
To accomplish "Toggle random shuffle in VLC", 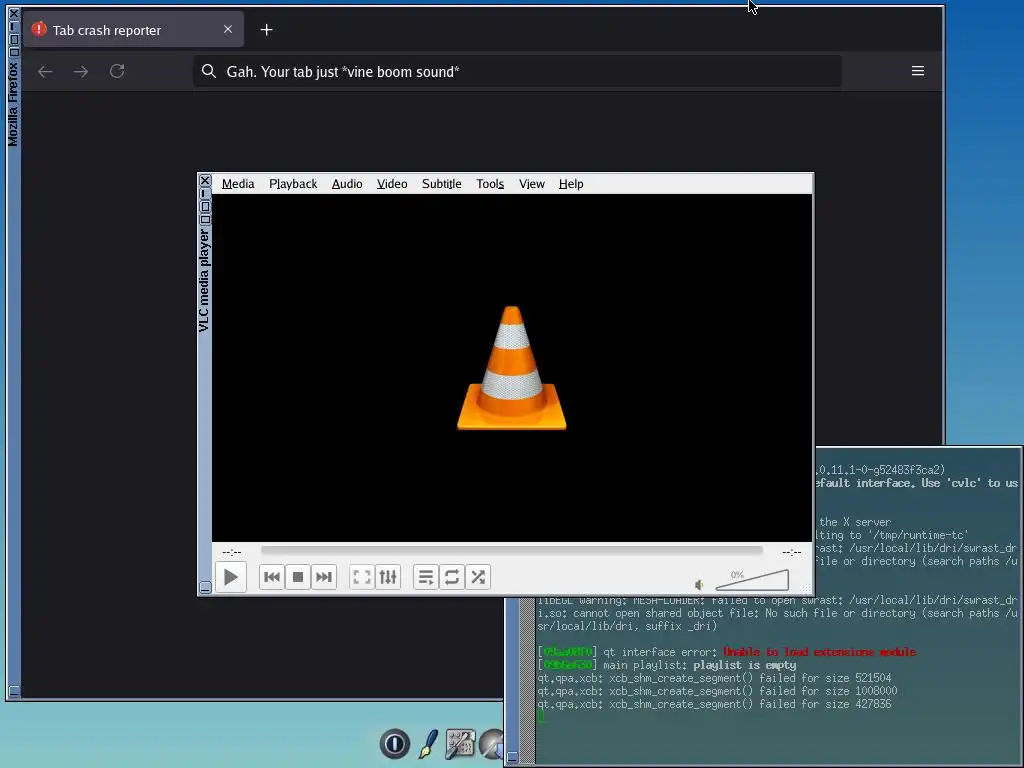I will (478, 577).
